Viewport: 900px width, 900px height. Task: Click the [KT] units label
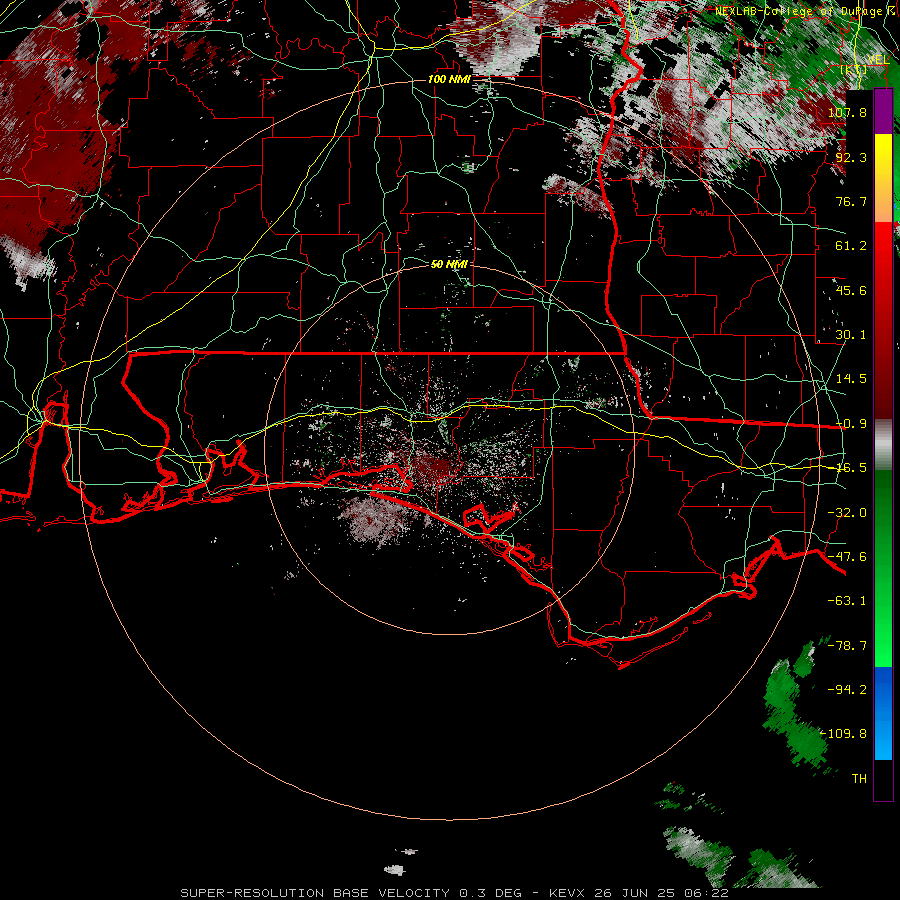tap(852, 69)
